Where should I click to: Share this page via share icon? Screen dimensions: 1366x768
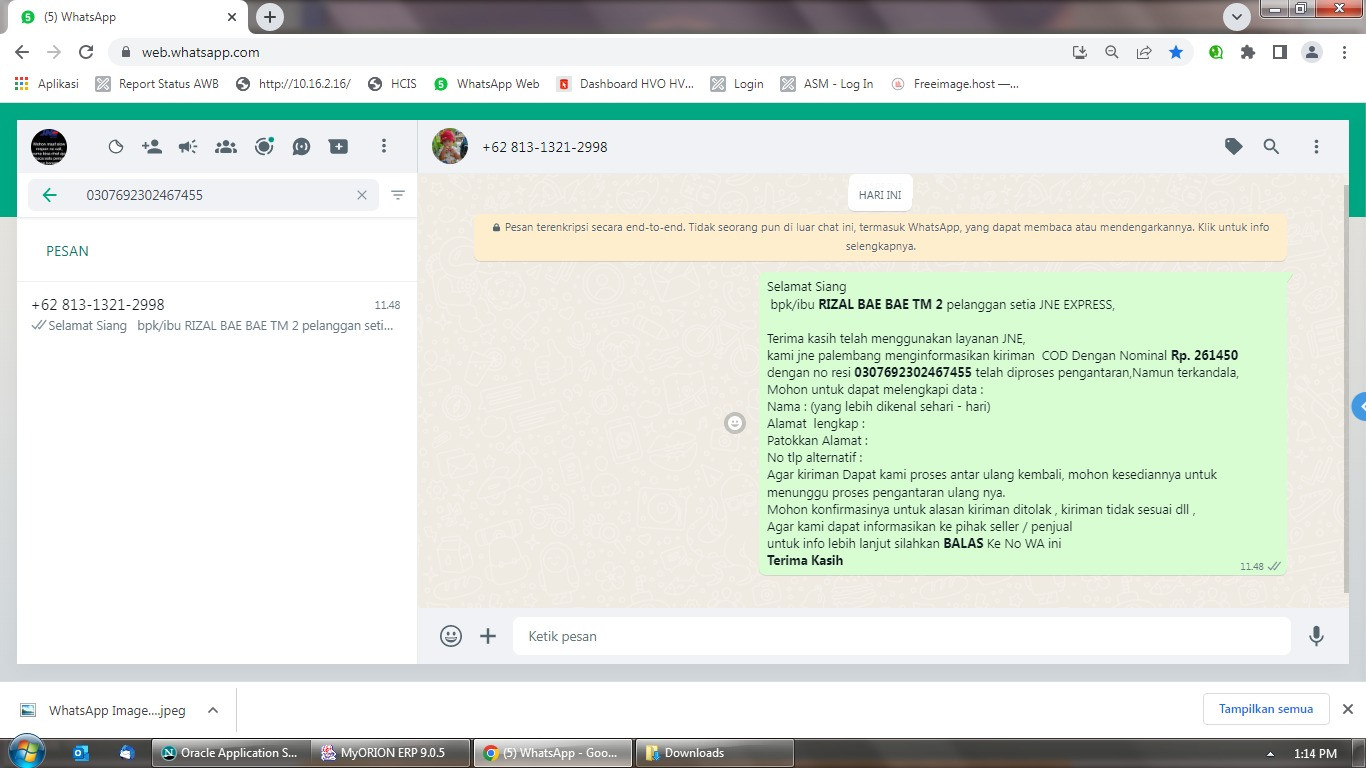[x=1144, y=52]
